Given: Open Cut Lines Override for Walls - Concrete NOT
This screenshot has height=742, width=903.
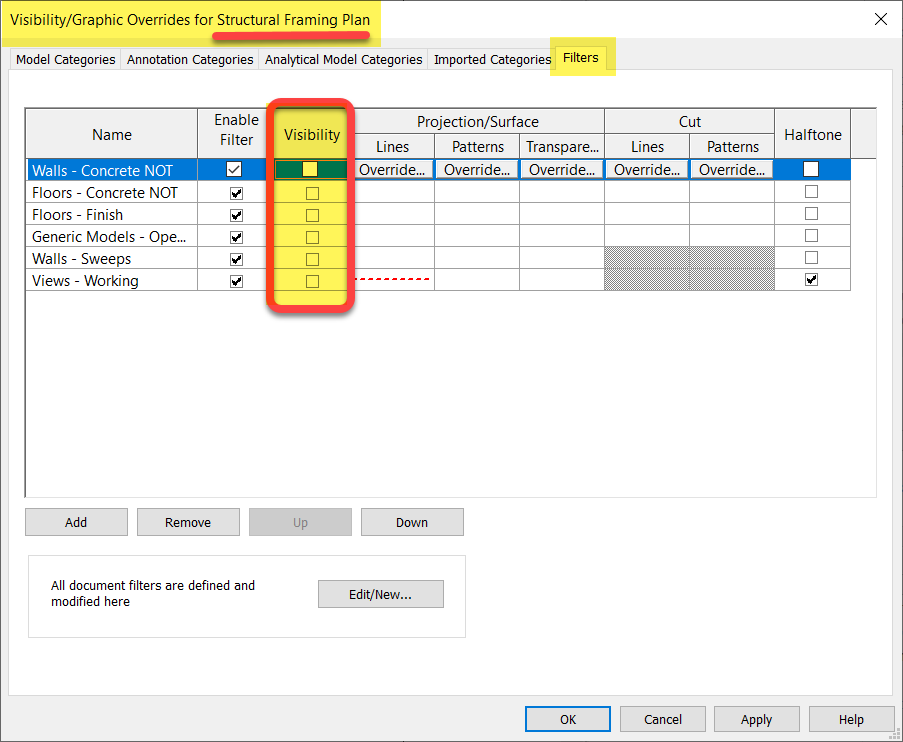Looking at the screenshot, I should coord(646,169).
